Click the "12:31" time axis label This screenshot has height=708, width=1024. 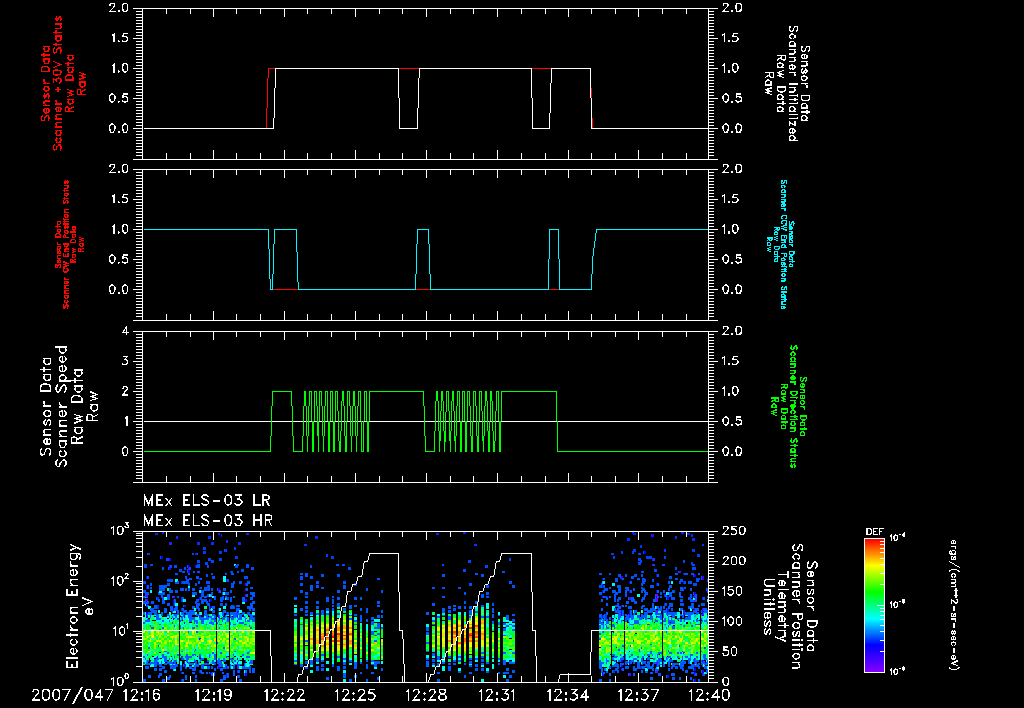point(496,696)
